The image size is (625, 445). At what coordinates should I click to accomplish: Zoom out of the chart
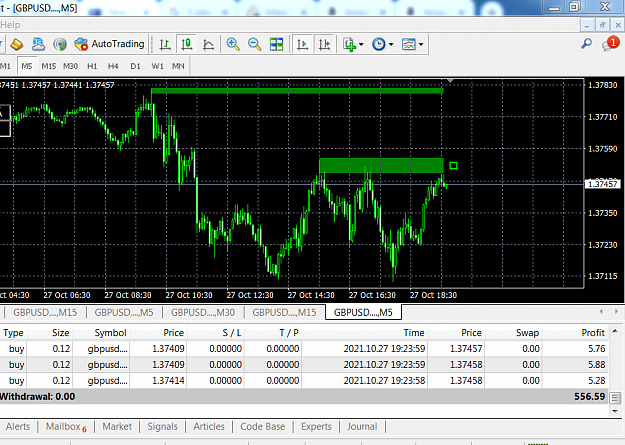click(x=254, y=44)
